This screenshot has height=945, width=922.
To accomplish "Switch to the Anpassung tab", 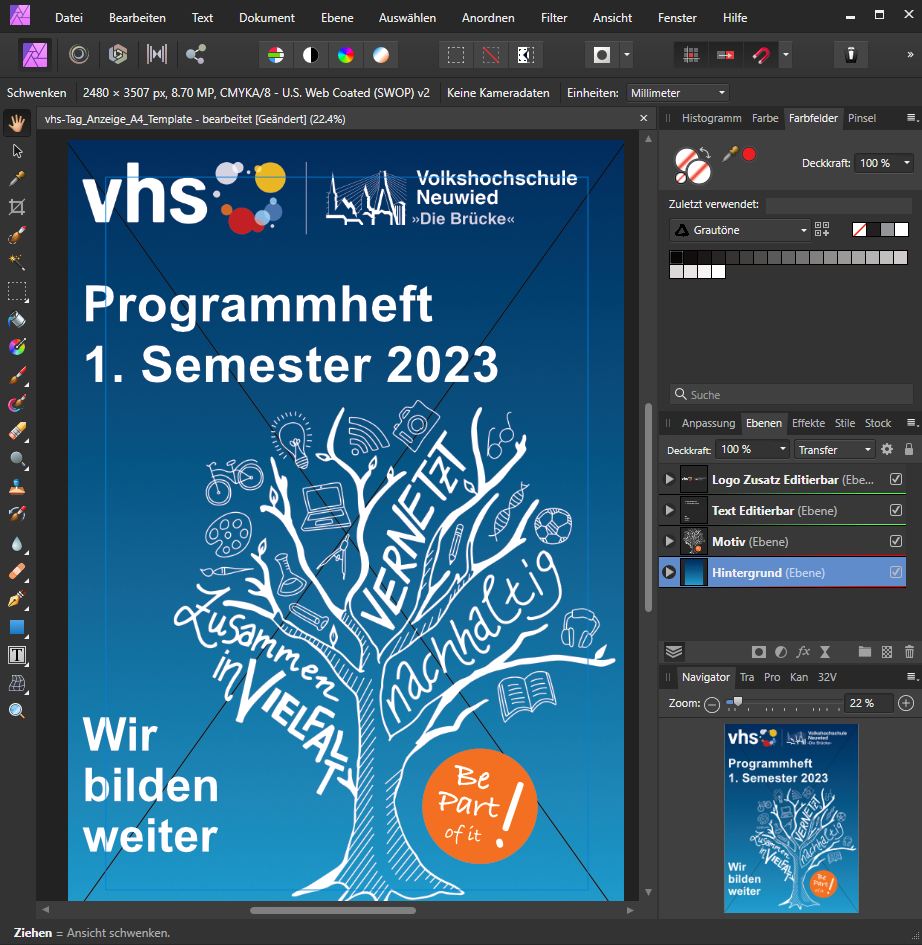I will [708, 423].
